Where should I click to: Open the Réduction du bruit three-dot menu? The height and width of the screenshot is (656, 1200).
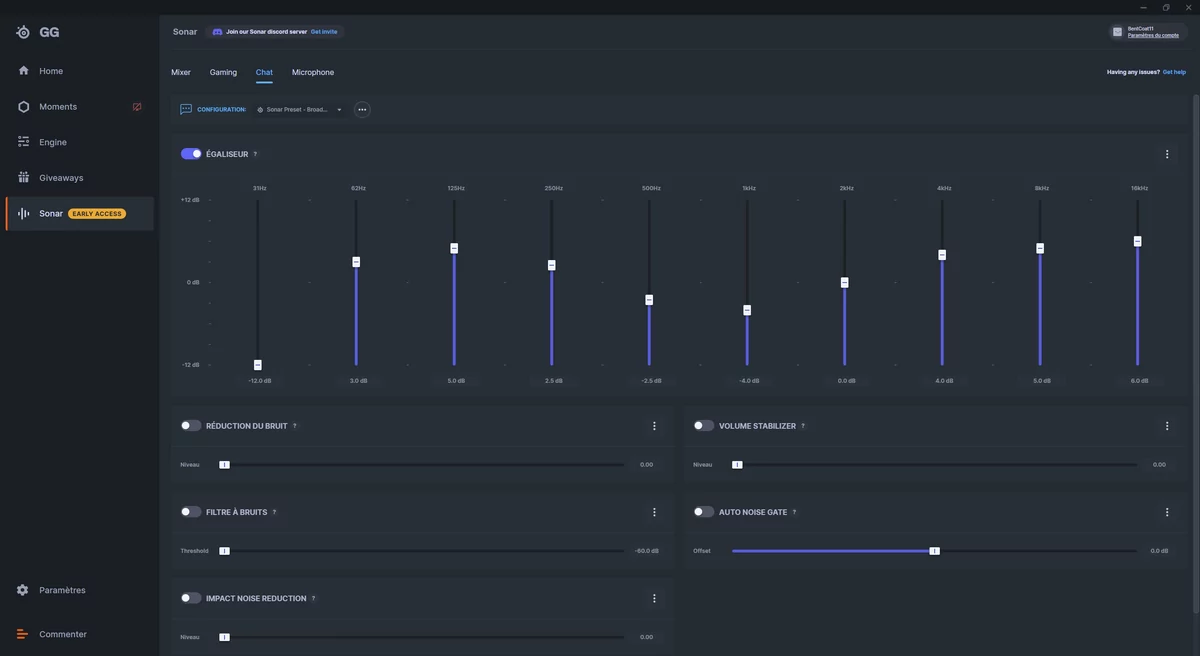[x=654, y=426]
